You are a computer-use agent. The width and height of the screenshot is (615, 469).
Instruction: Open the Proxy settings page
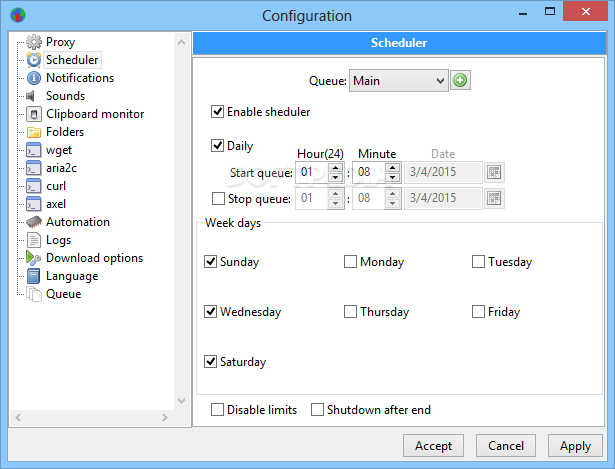60,42
